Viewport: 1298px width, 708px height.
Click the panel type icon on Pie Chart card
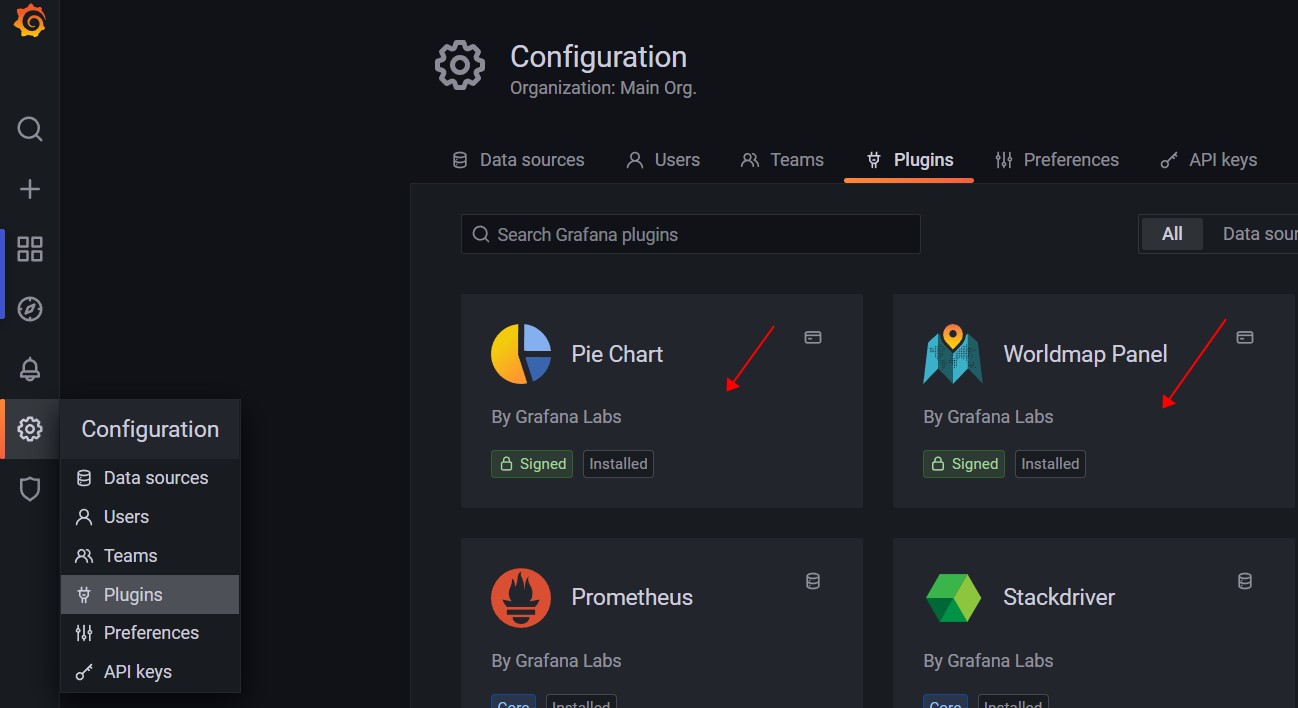pos(813,338)
